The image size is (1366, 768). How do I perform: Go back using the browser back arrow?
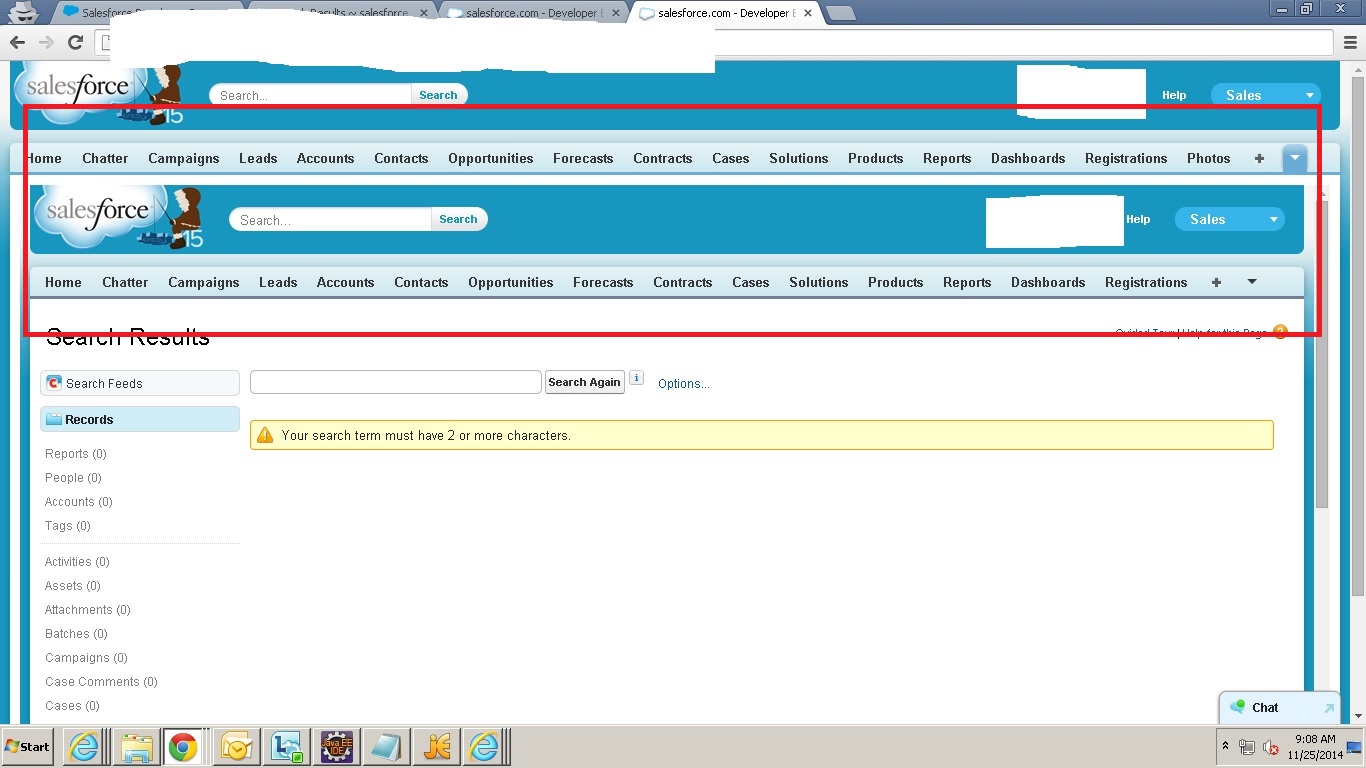17,42
